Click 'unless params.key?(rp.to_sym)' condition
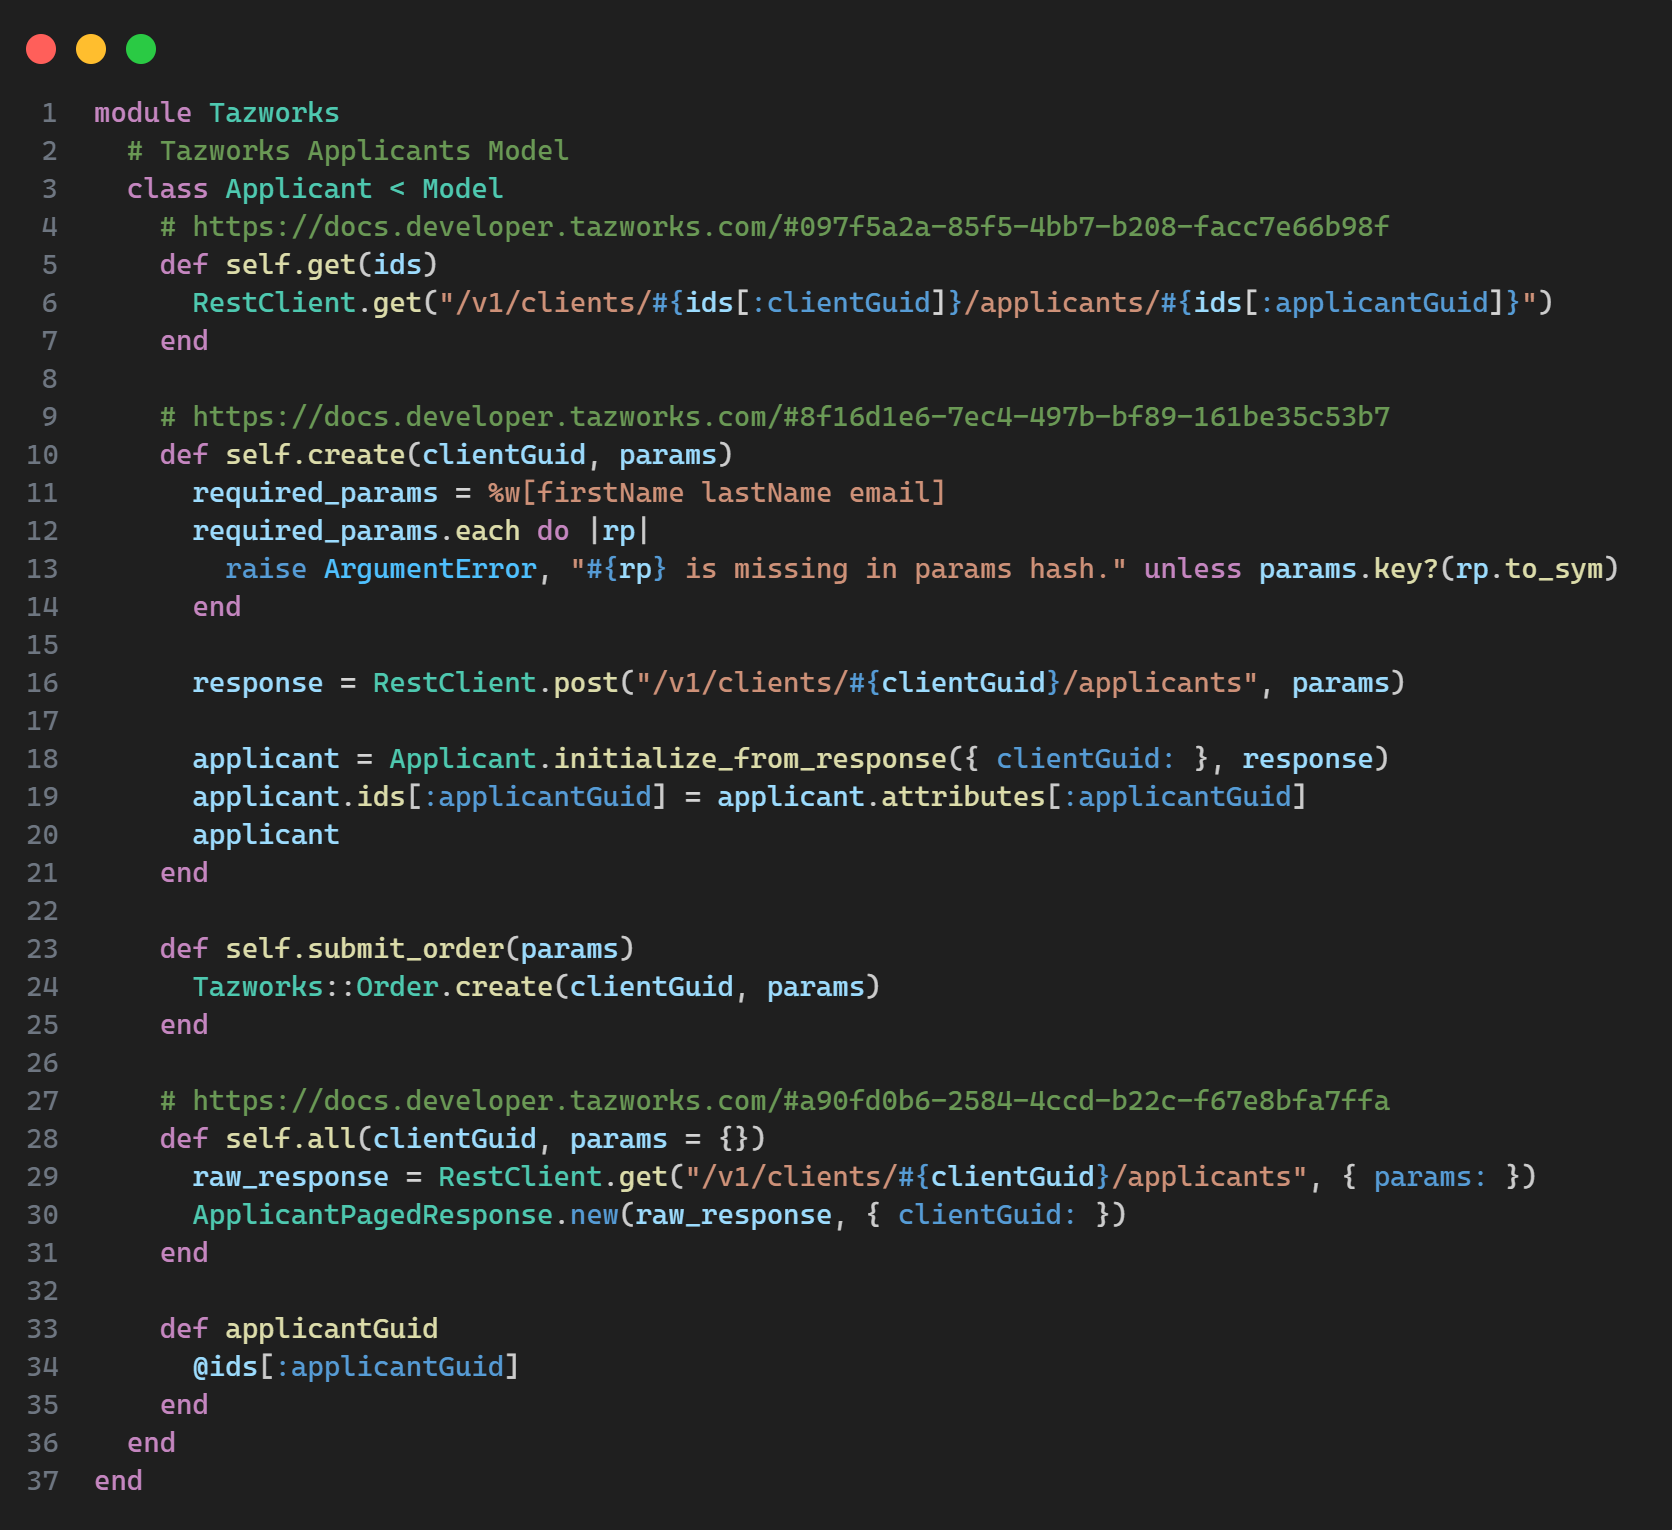Image resolution: width=1672 pixels, height=1530 pixels. coord(1381,569)
